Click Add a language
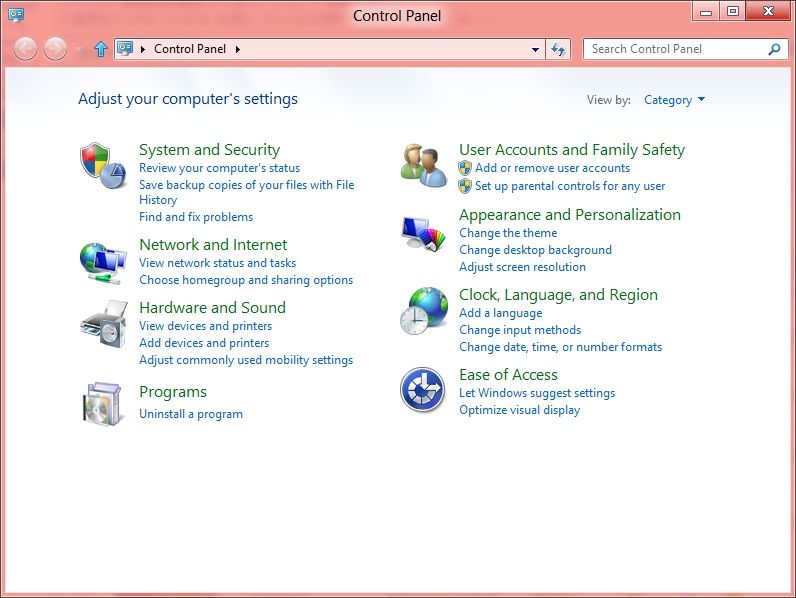The height and width of the screenshot is (598, 796). [x=501, y=313]
